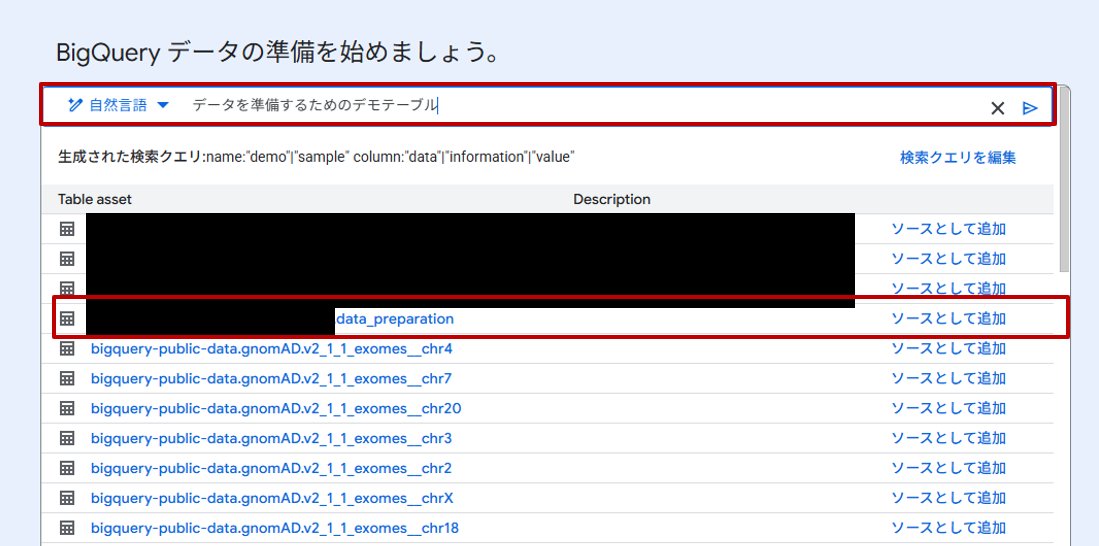Open the gnomAD exomes__chr18 table link
1099x546 pixels.
[275, 528]
